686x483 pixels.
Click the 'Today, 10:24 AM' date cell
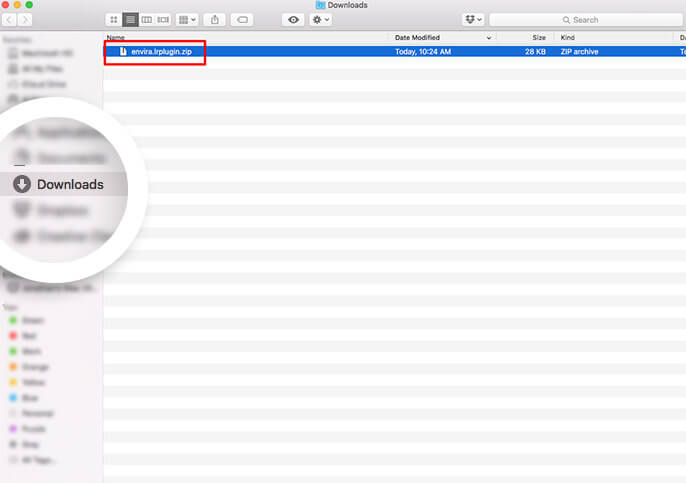[x=423, y=52]
